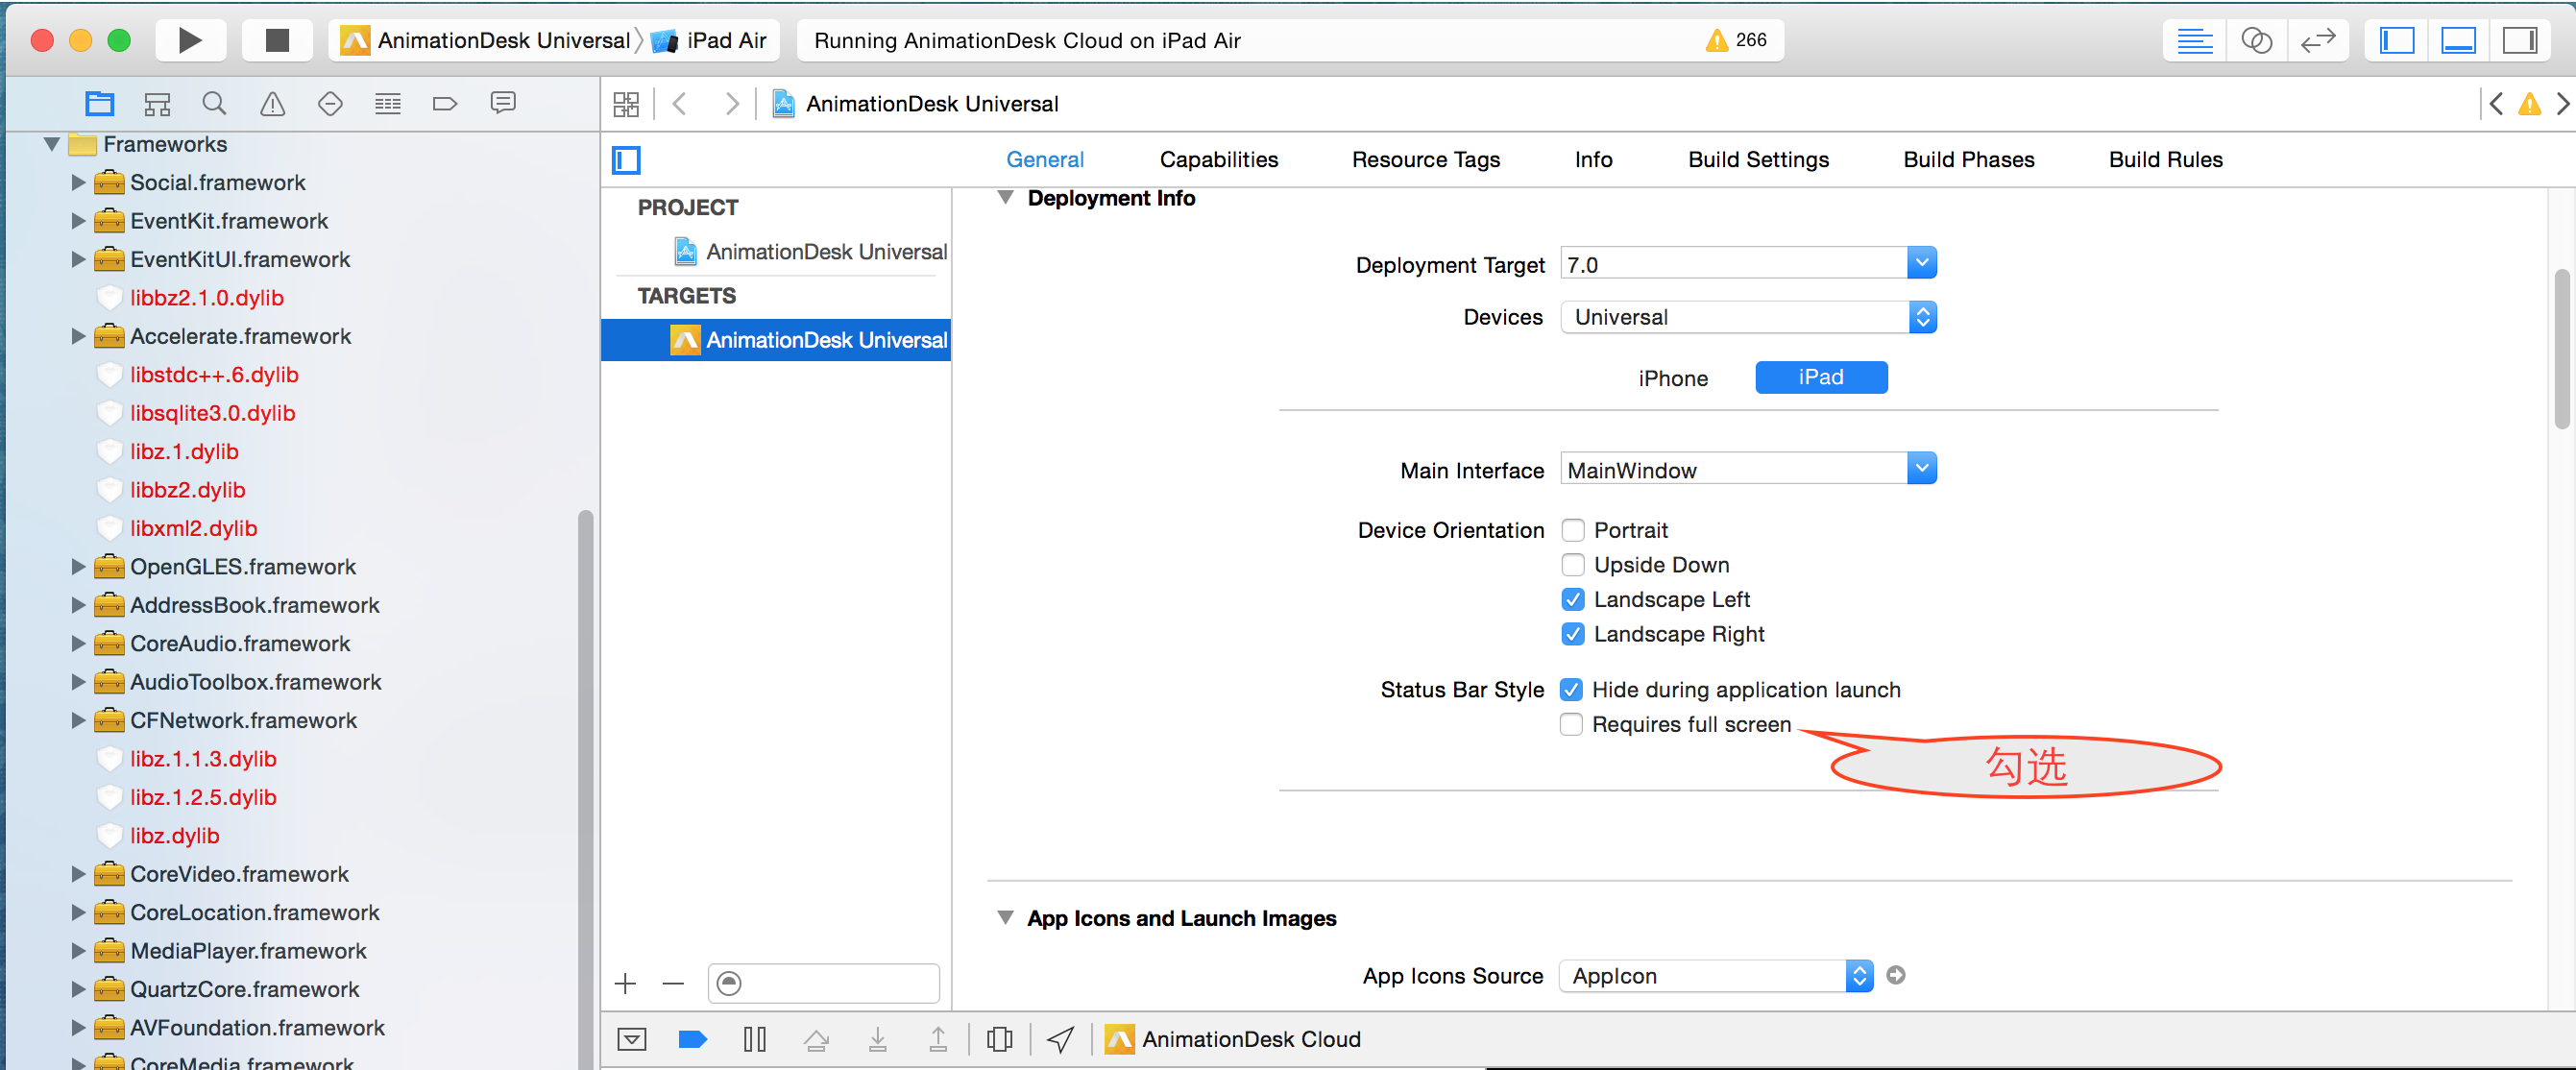
Task: Uncheck Hide during application launch
Action: pos(1571,690)
